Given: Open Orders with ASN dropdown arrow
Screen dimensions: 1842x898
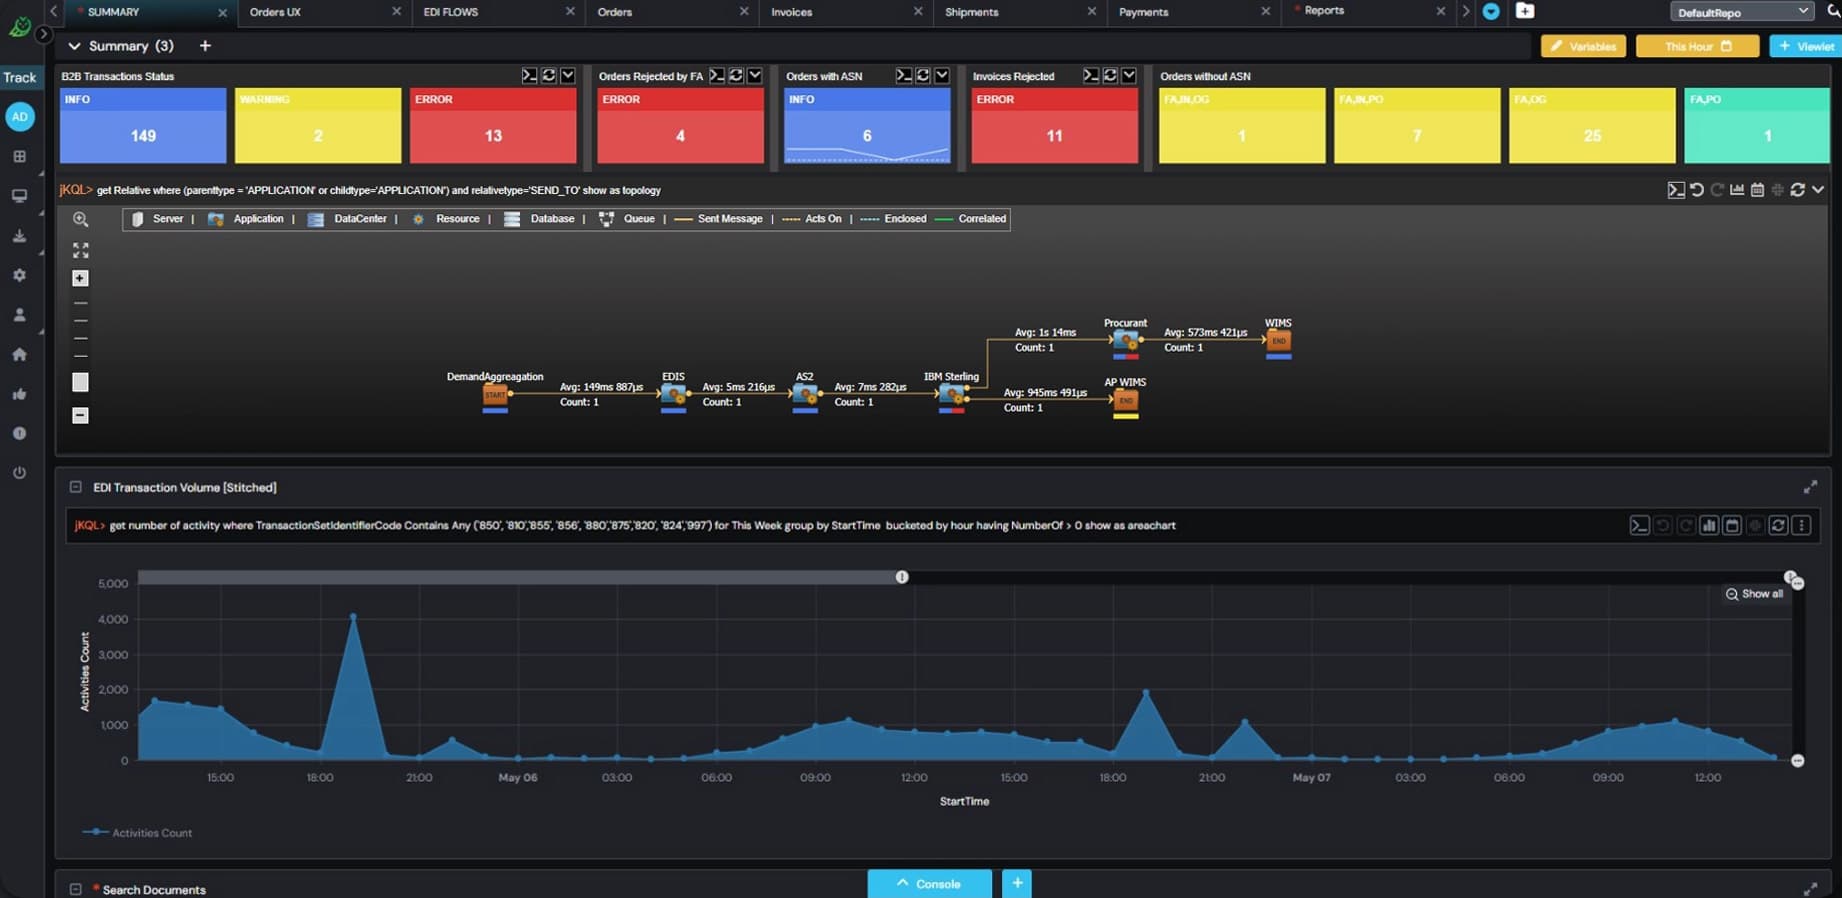Looking at the screenshot, I should click(942, 76).
